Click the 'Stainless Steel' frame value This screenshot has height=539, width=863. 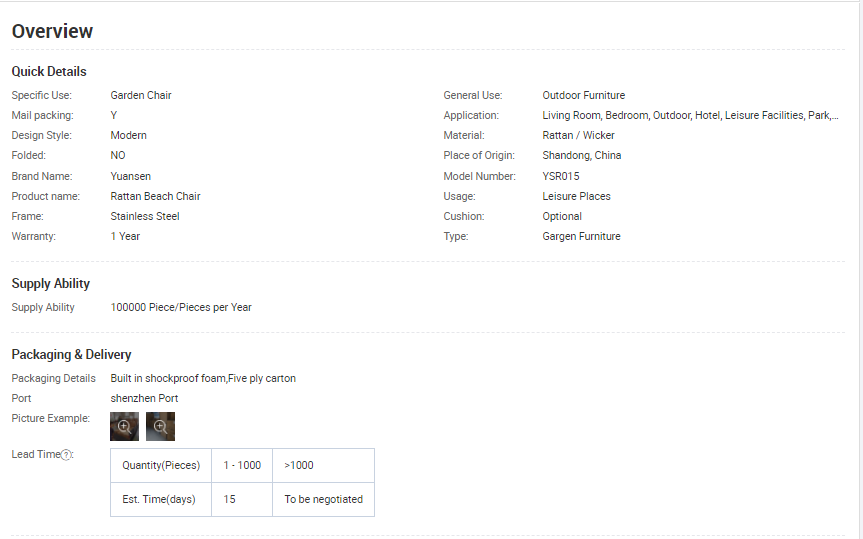145,217
